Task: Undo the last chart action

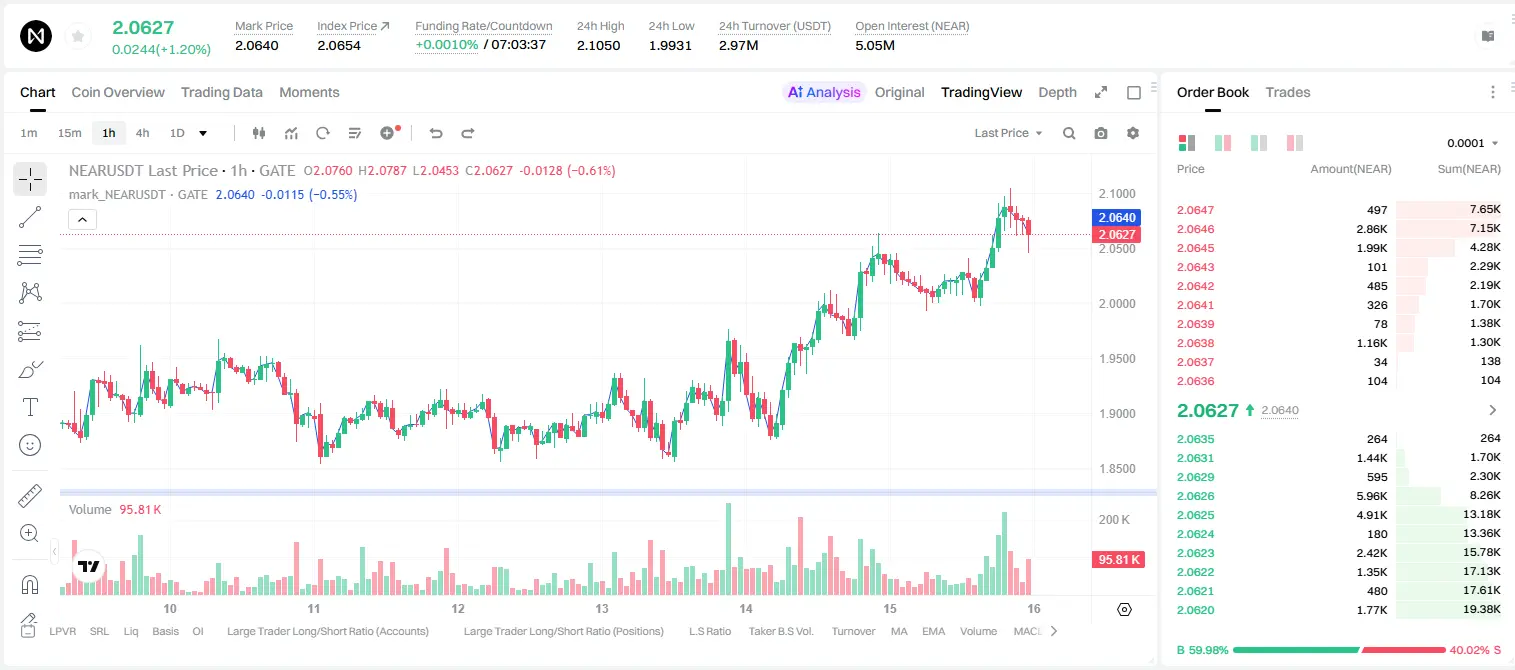Action: pyautogui.click(x=436, y=133)
